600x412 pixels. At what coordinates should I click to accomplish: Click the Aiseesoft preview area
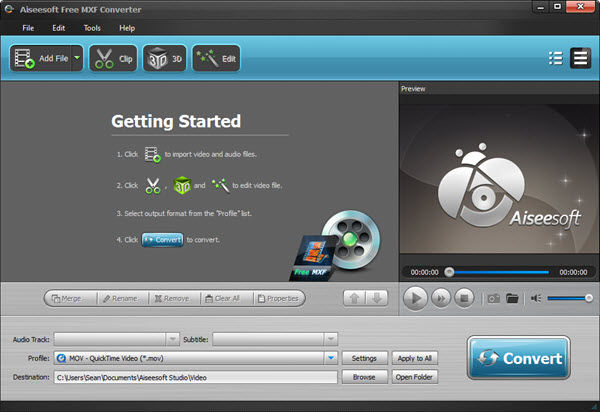(x=499, y=178)
